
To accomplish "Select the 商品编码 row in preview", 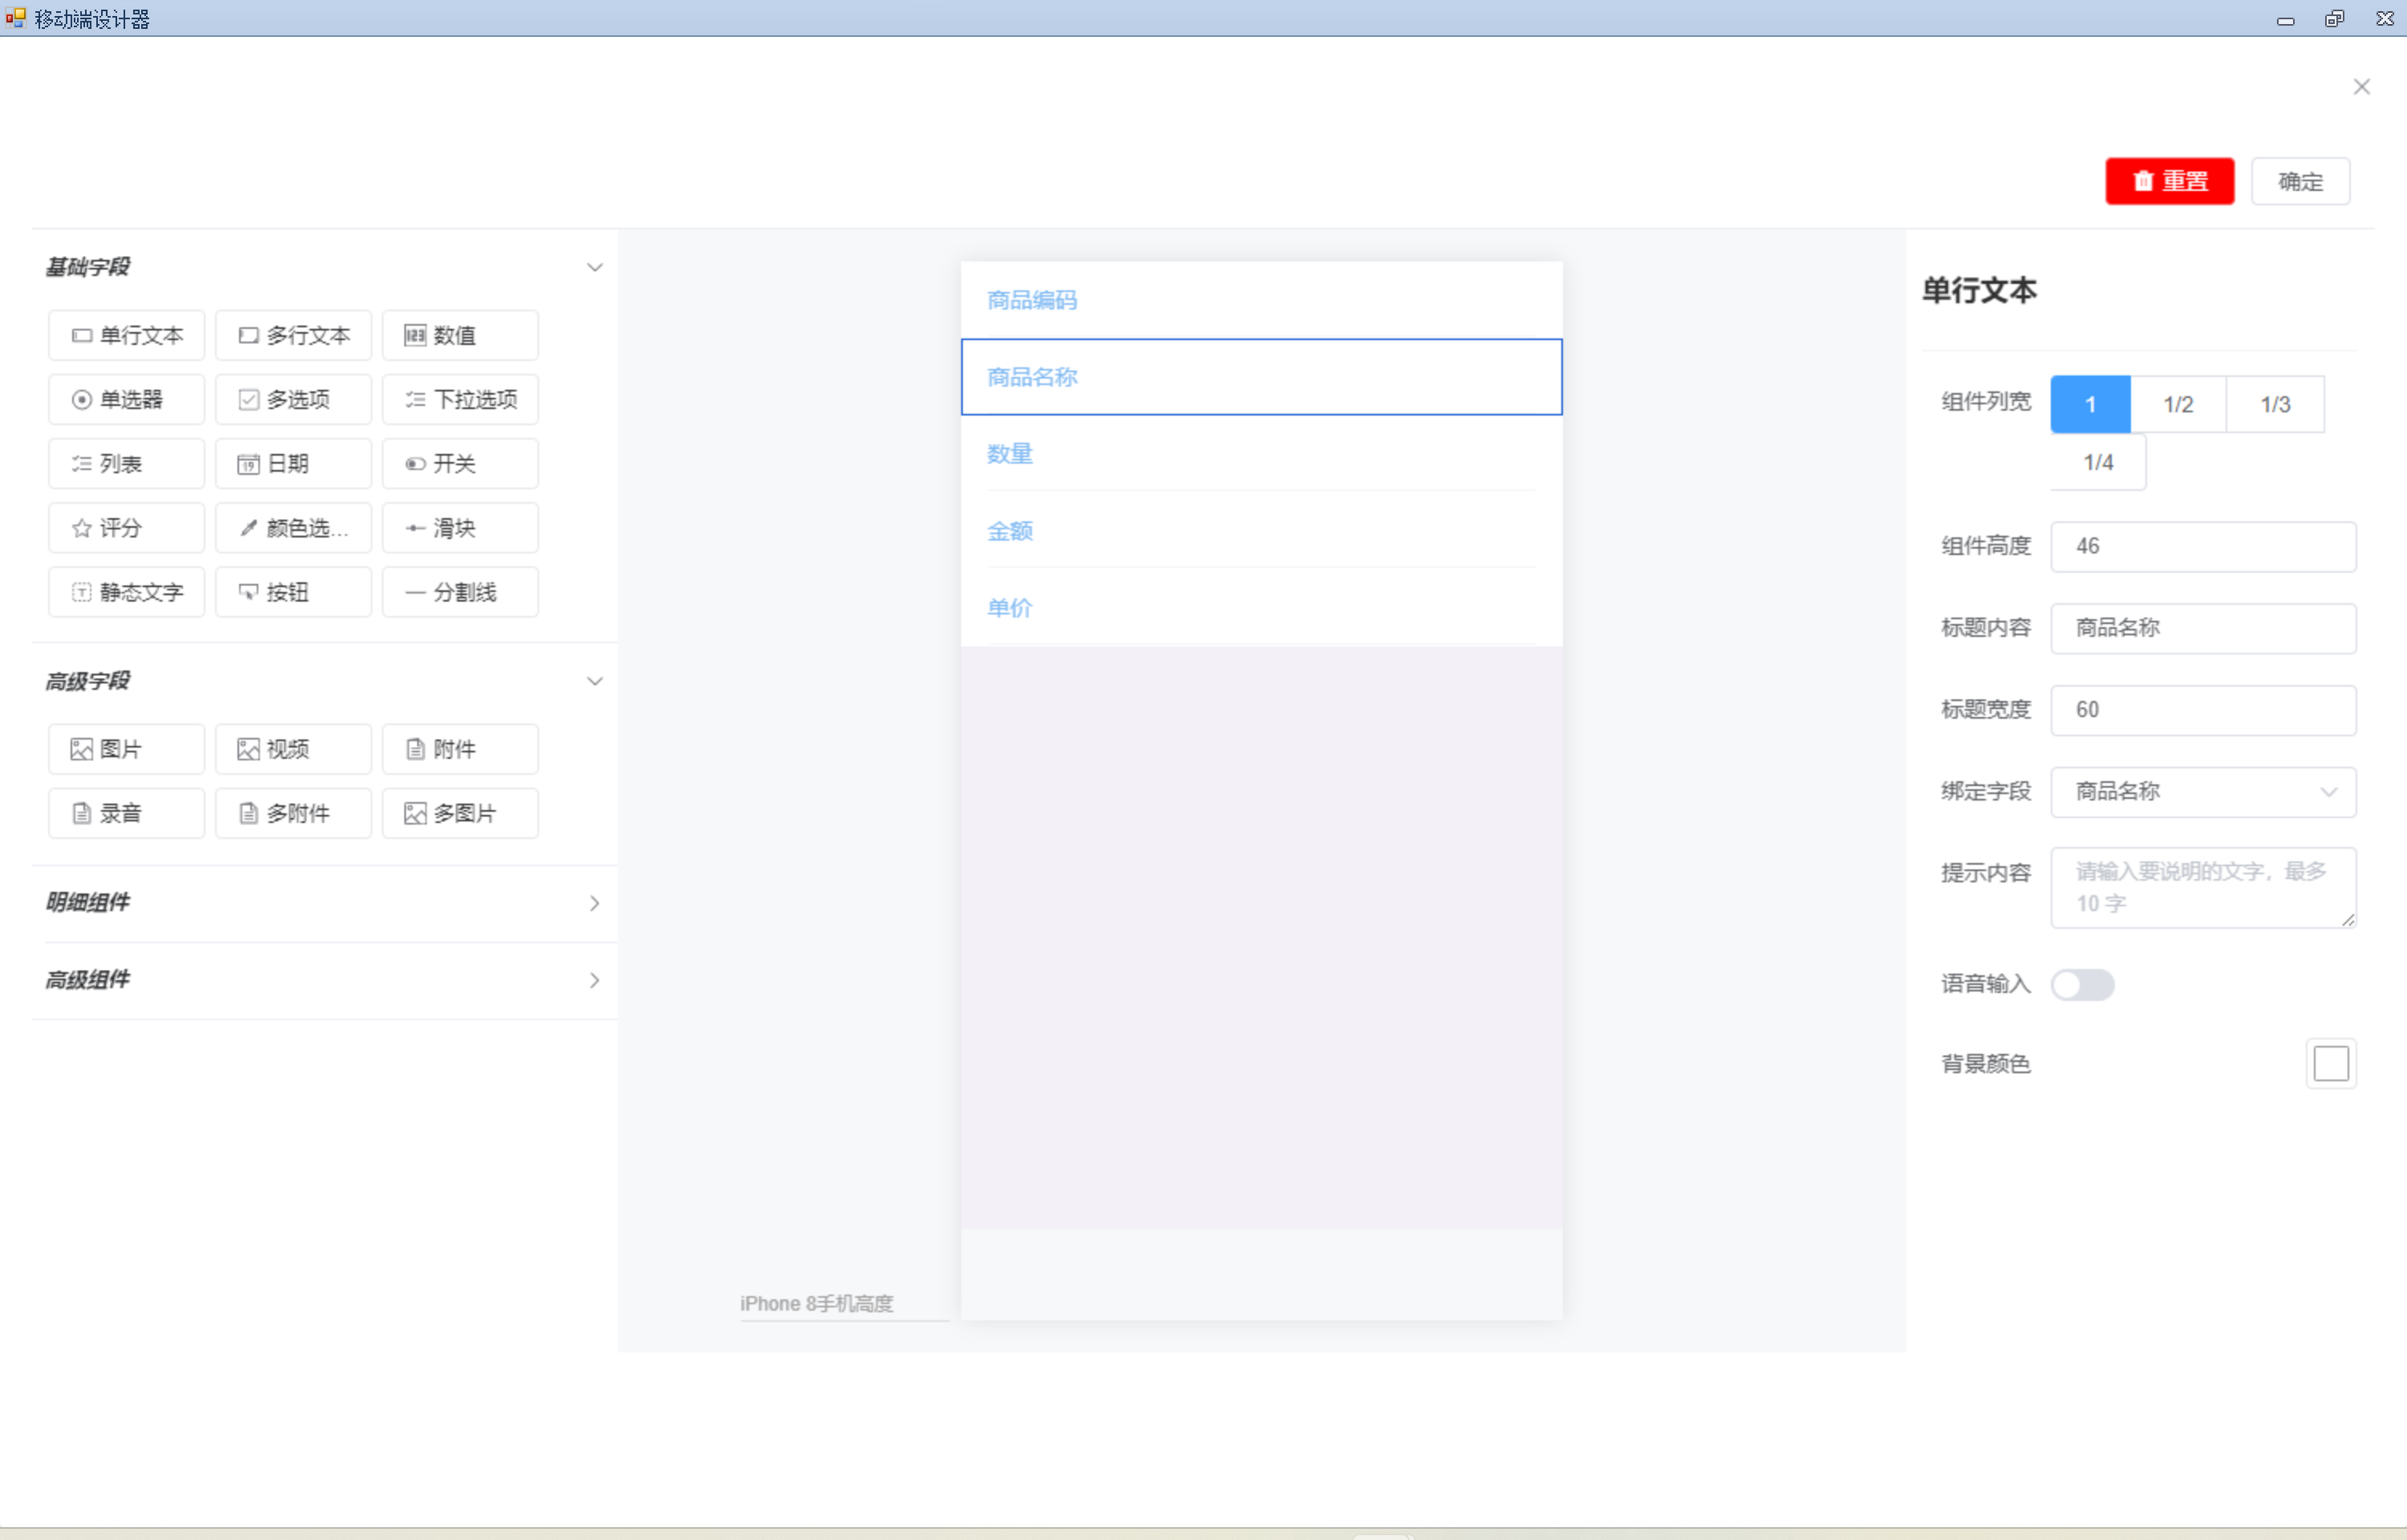I will click(1260, 300).
